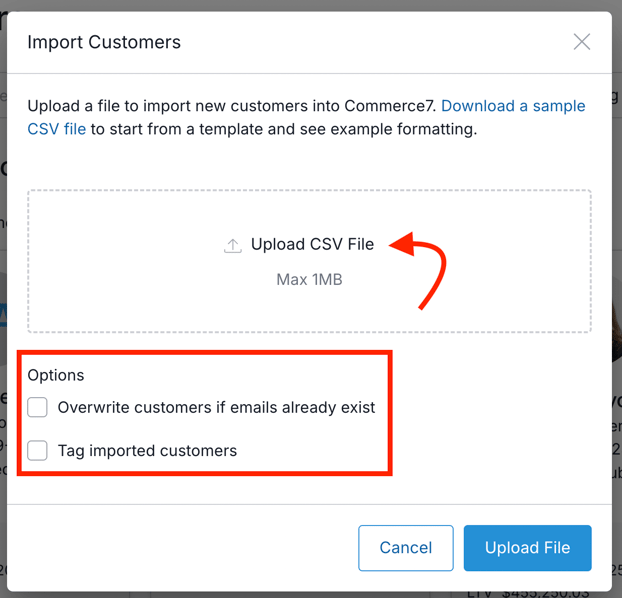Click the Options section heading

click(x=56, y=375)
